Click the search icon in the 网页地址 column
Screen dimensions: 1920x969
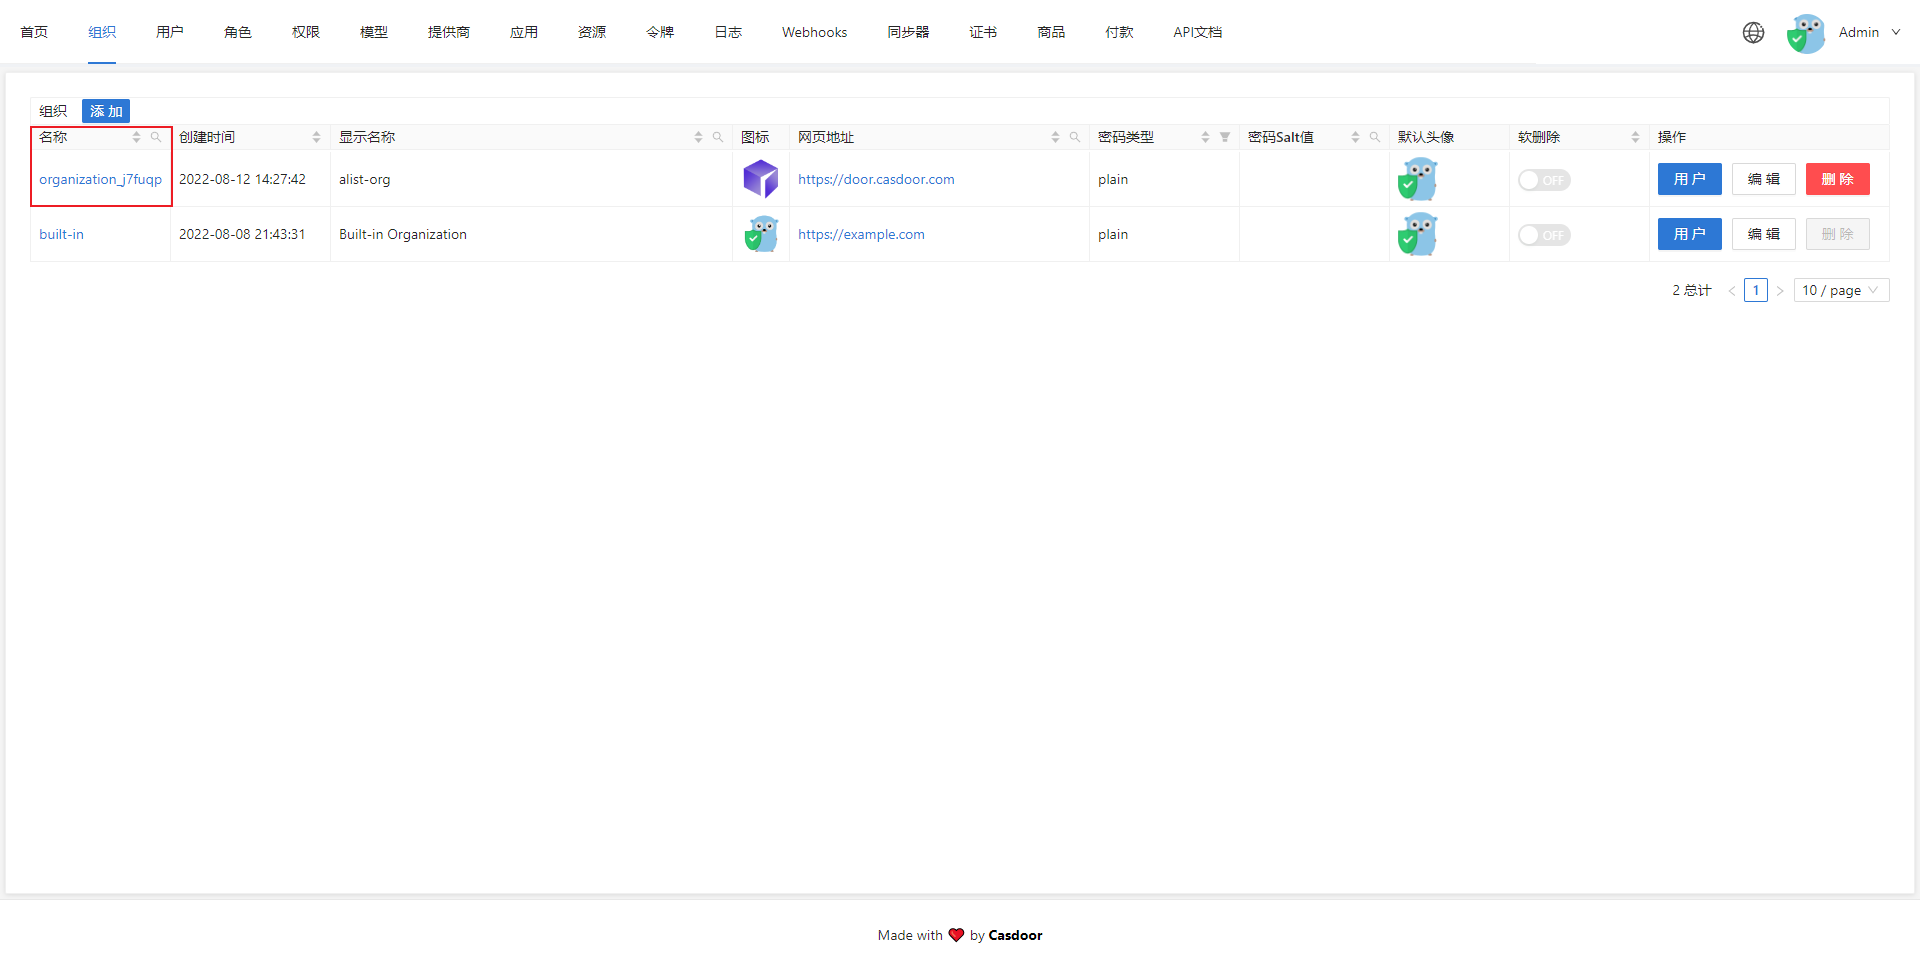click(1074, 137)
